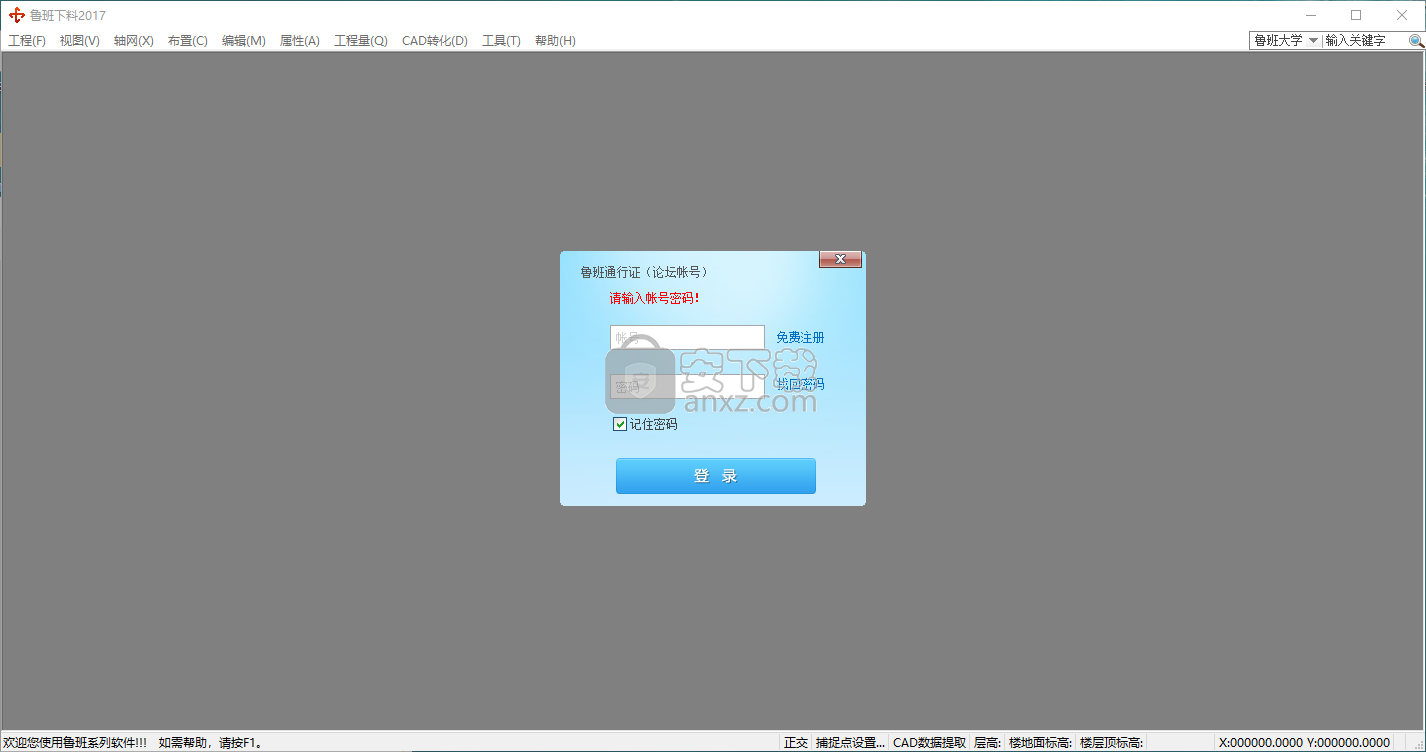
Task: Close the 鲁班下料2017 main window
Action: pyautogui.click(x=1402, y=15)
